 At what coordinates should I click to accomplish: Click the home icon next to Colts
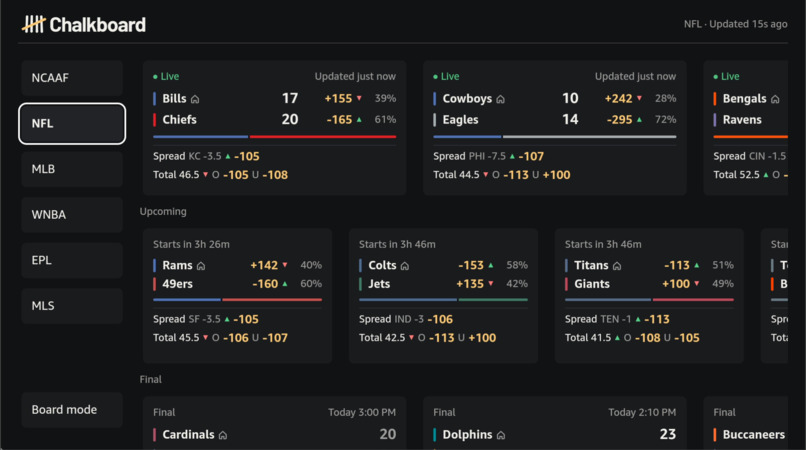405,265
